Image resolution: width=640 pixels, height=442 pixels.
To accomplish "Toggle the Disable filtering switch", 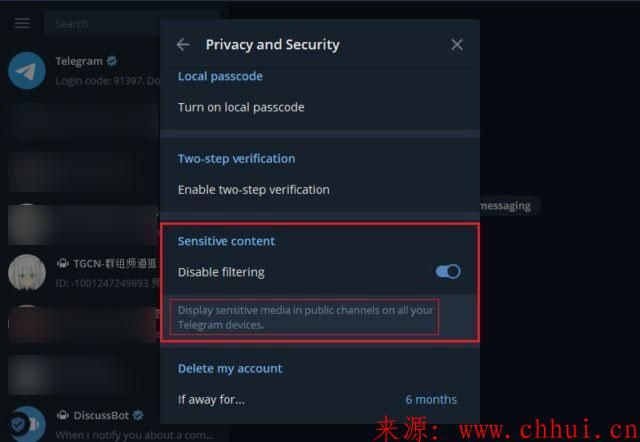I will pyautogui.click(x=448, y=272).
